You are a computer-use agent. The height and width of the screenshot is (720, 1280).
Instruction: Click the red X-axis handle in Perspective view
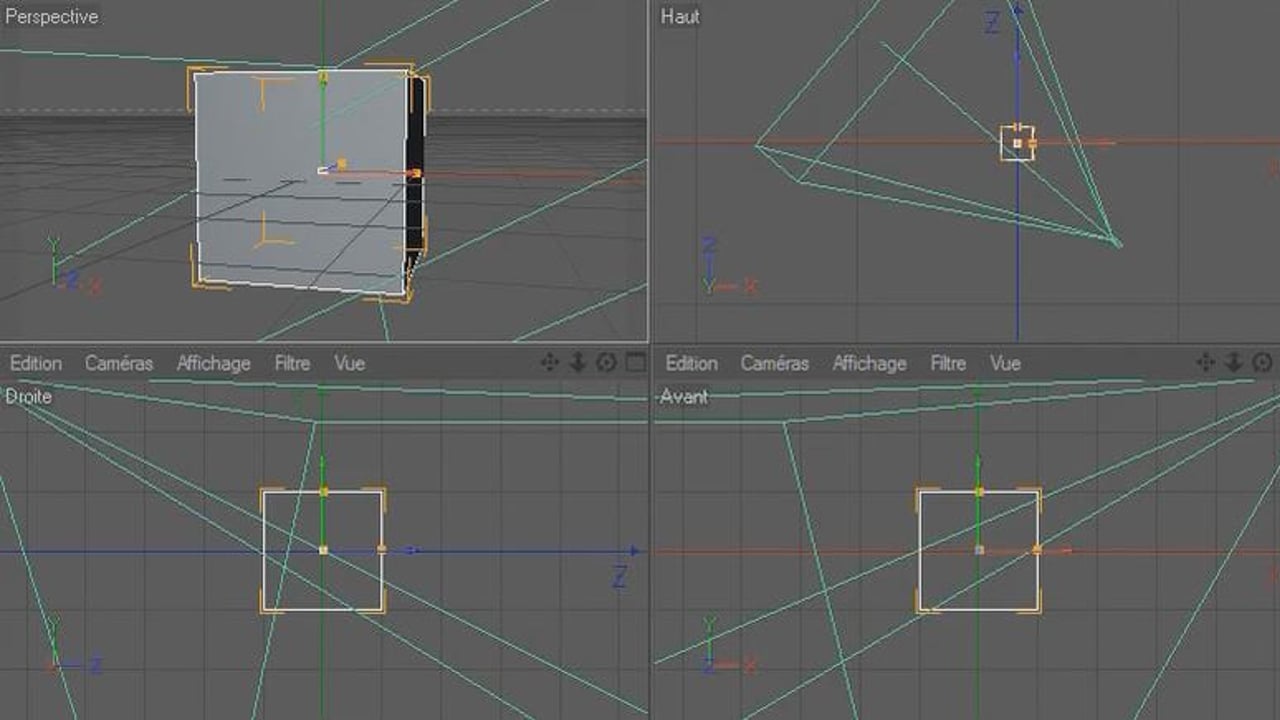click(x=415, y=174)
